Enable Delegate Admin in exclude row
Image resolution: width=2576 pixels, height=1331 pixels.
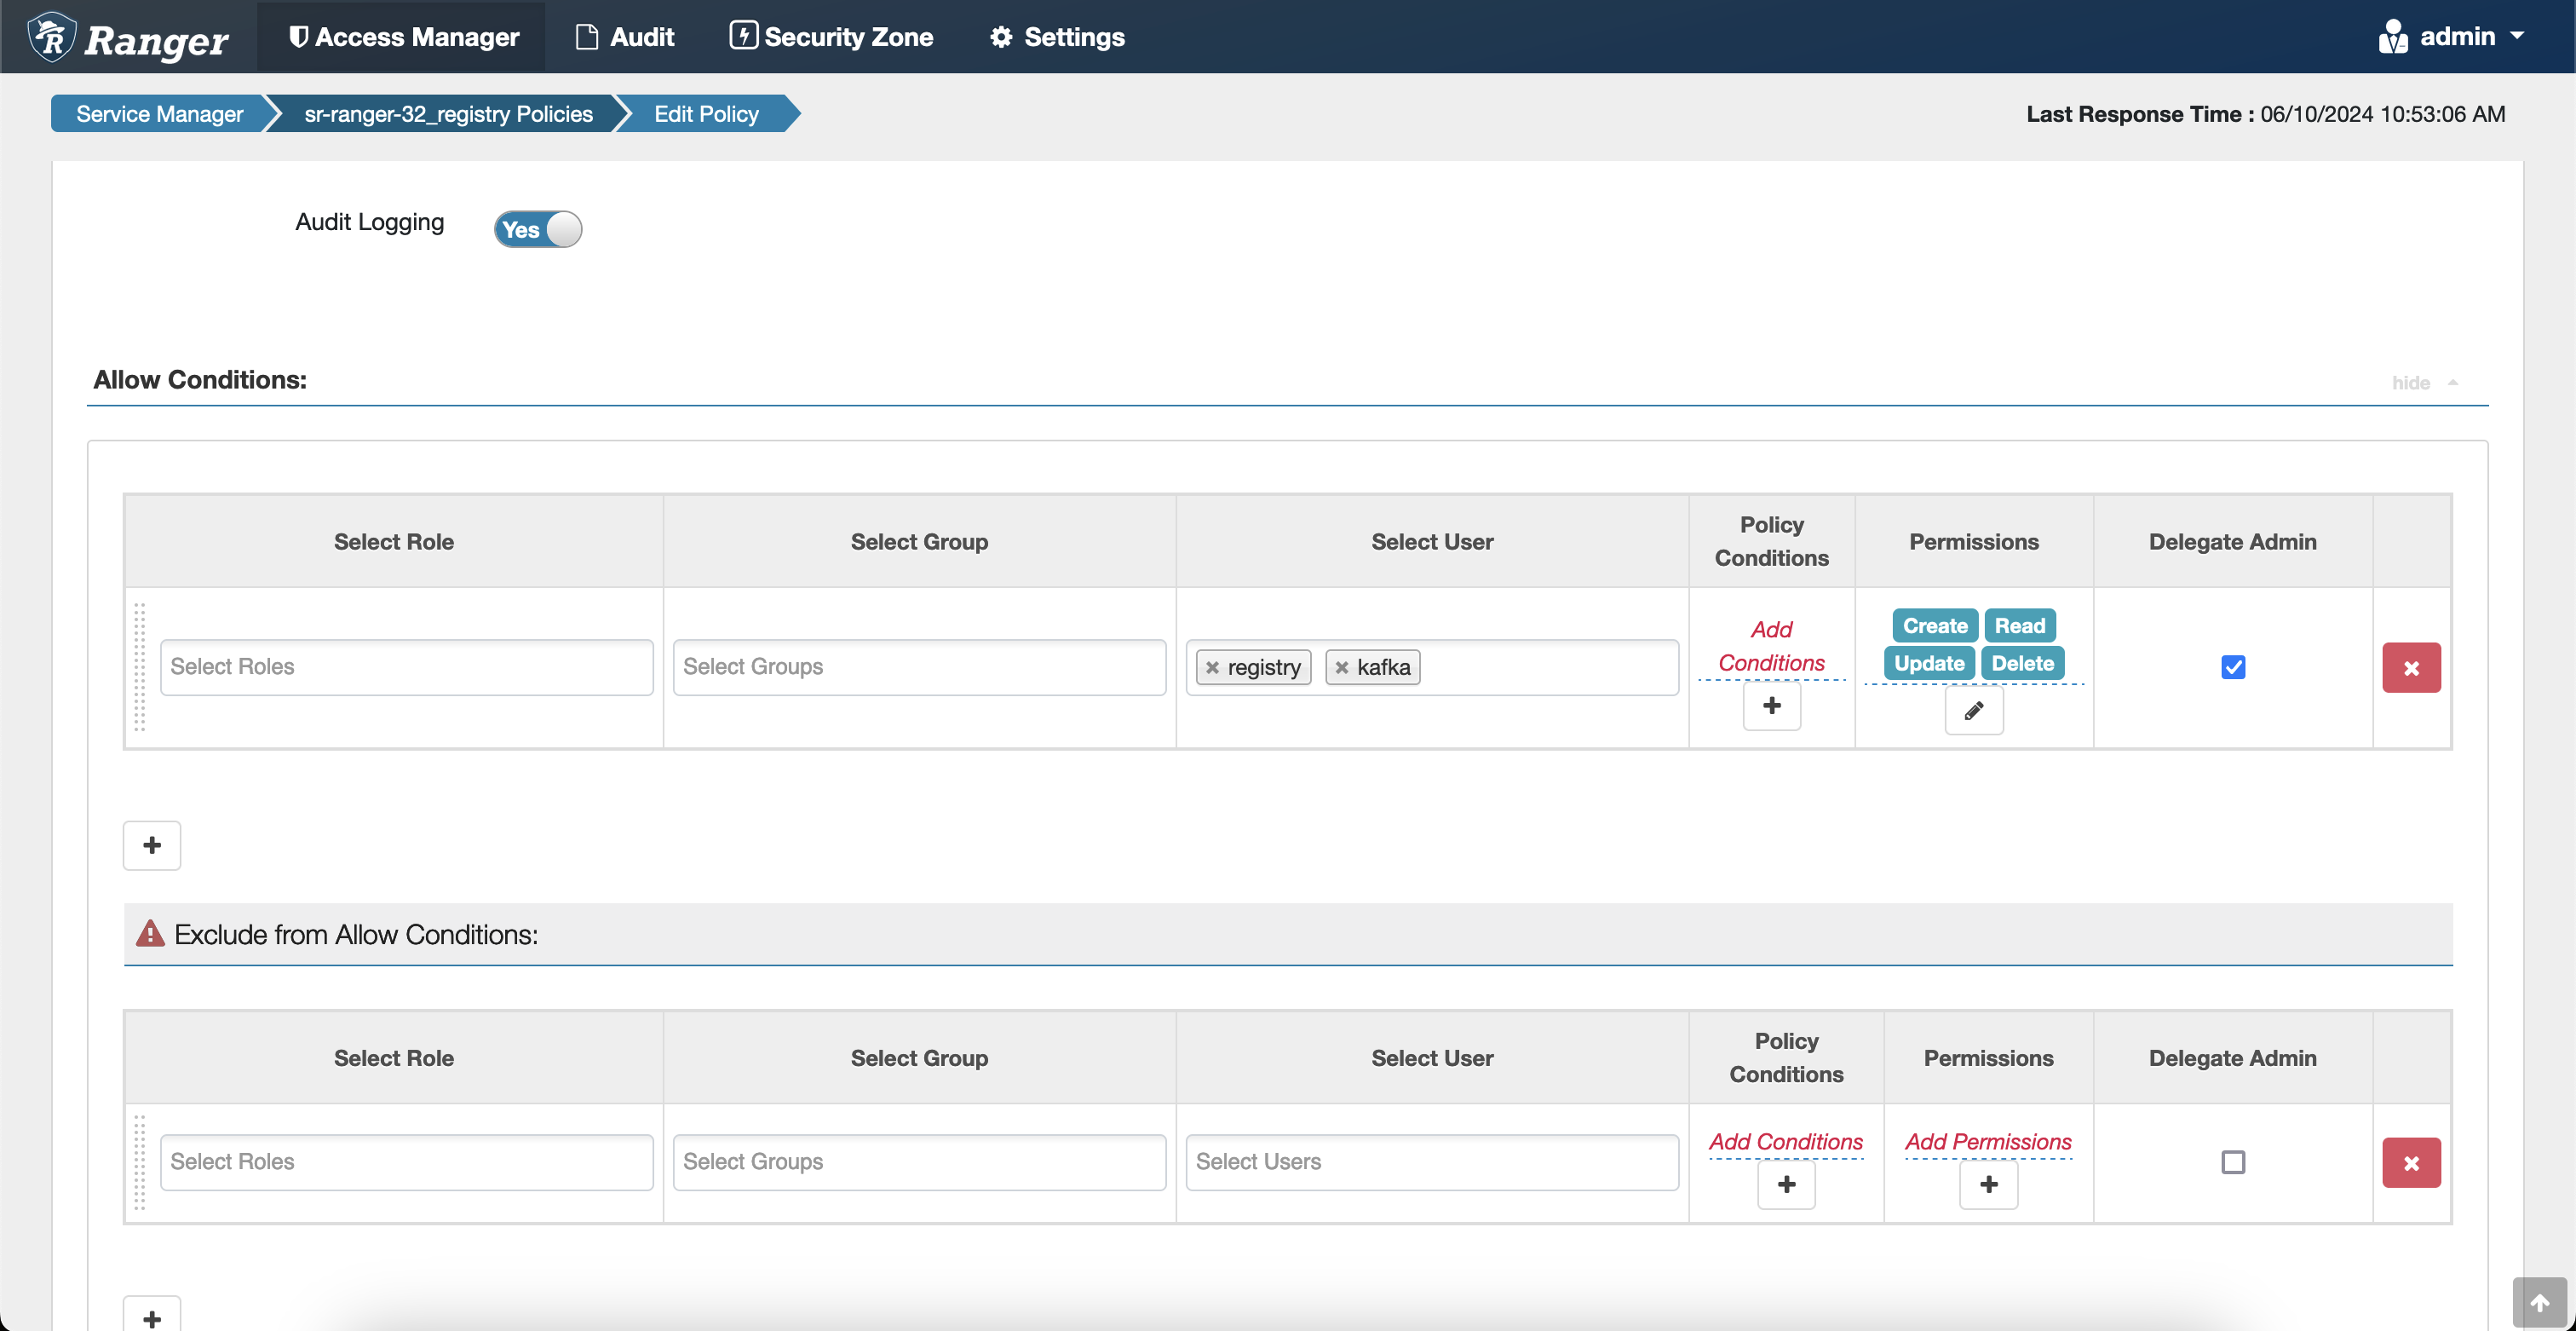click(2233, 1162)
